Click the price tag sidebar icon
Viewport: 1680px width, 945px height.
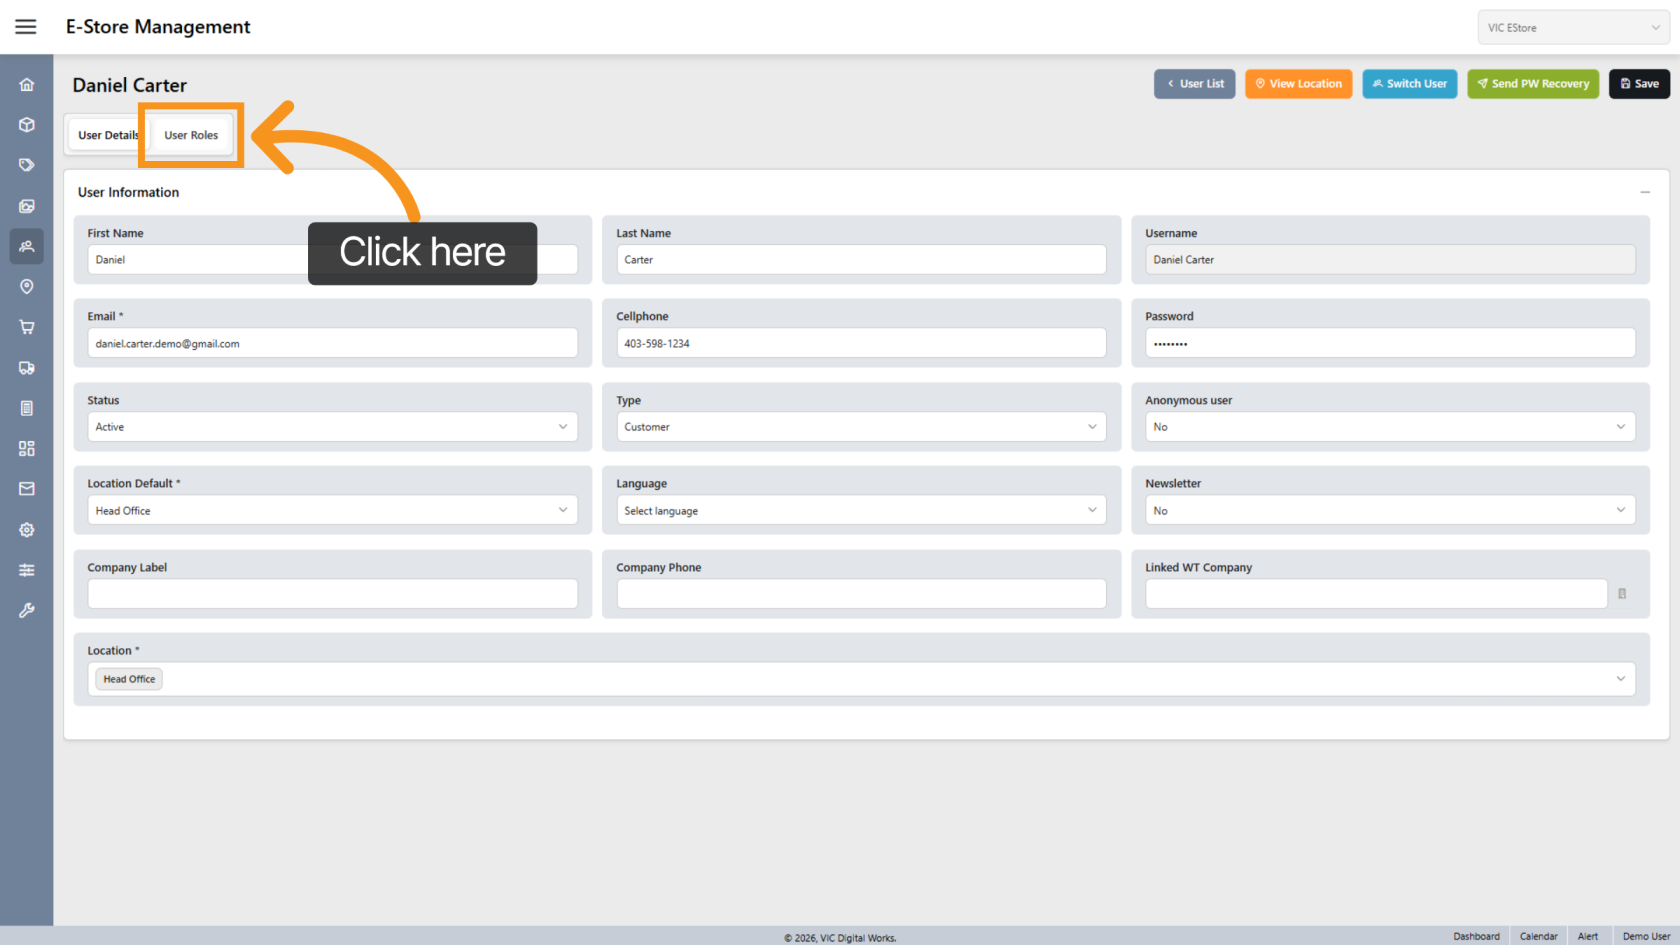point(27,165)
